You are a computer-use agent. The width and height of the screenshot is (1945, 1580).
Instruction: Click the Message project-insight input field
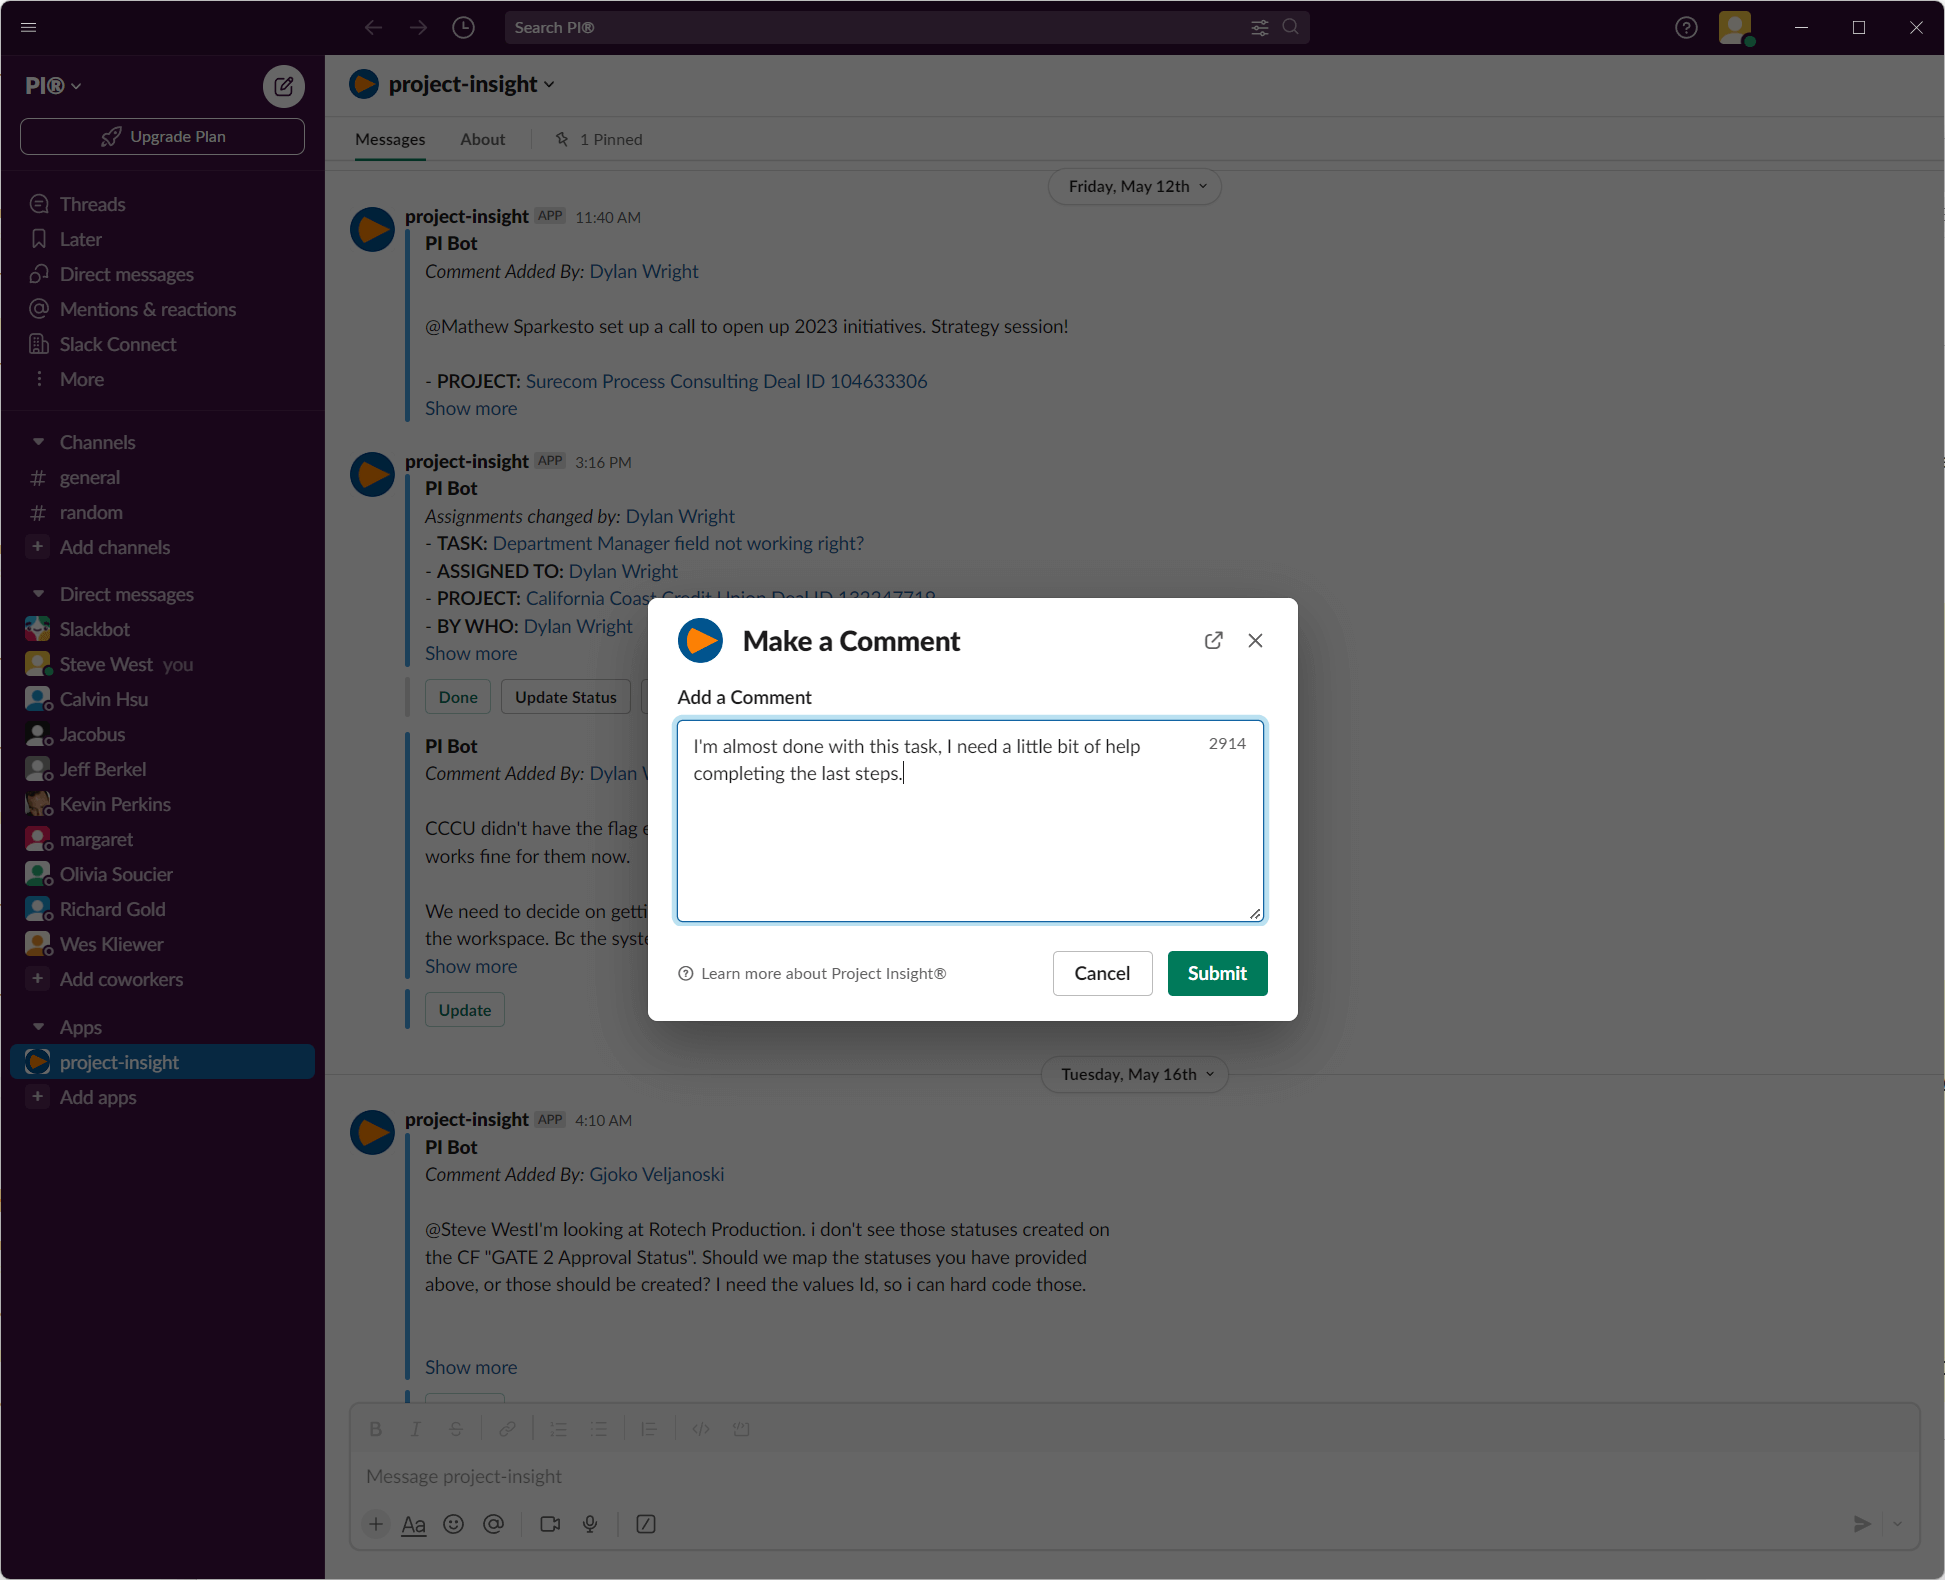coord(1134,1476)
